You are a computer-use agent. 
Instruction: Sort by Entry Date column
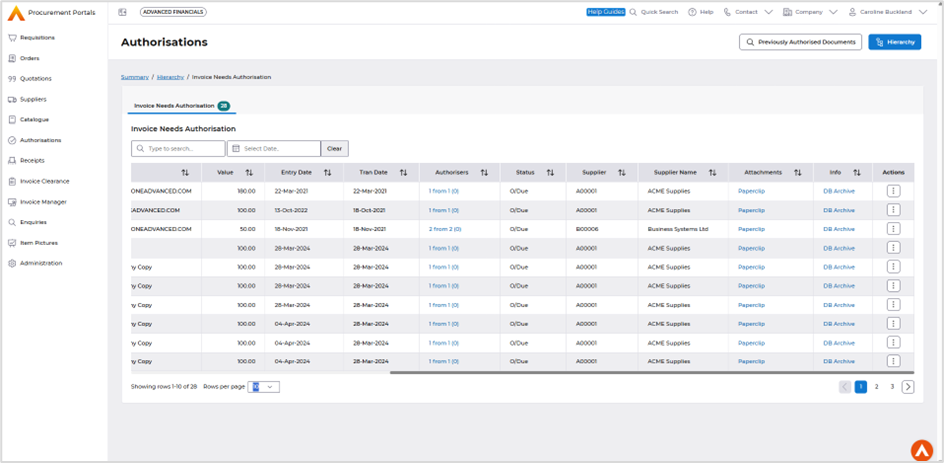click(x=327, y=173)
